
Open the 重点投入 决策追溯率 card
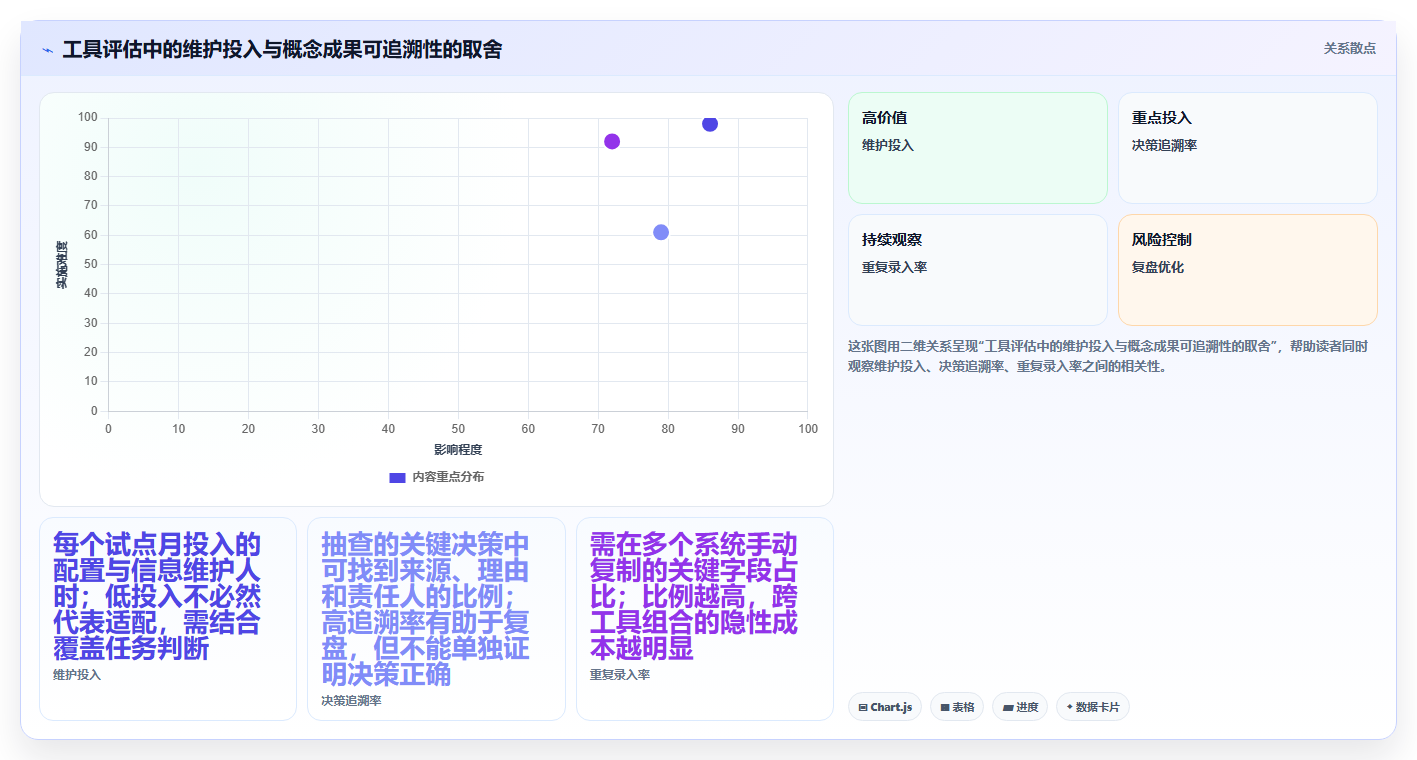[x=1247, y=148]
